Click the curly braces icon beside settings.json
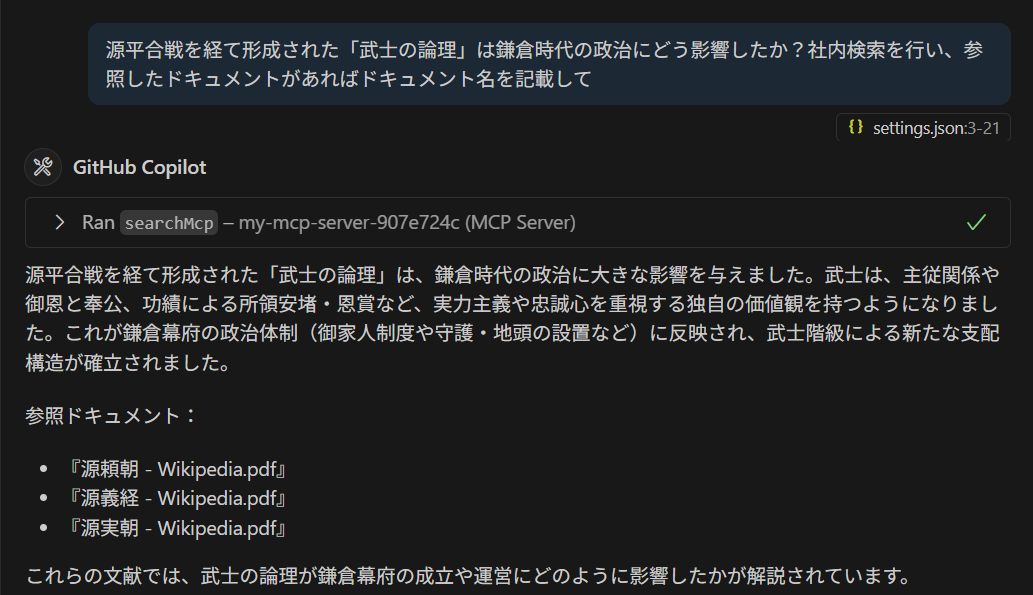Screen dimensions: 1033x595 855,127
